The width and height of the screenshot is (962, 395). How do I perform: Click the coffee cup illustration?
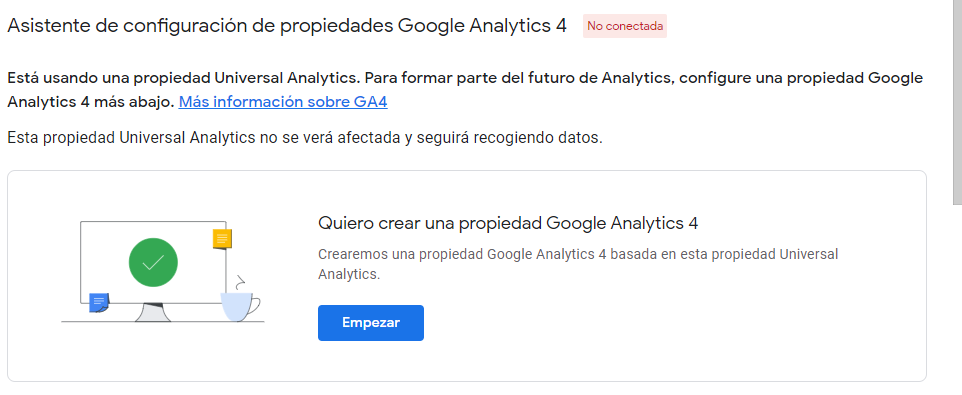pos(239,306)
